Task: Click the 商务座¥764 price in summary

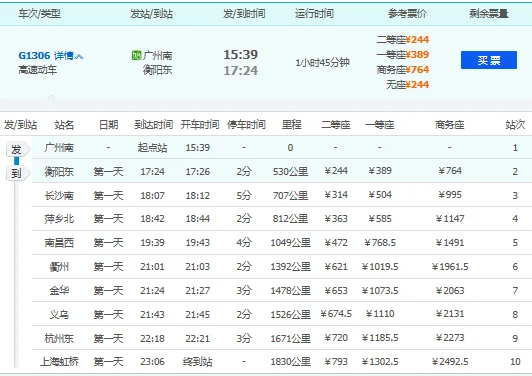Action: point(403,70)
